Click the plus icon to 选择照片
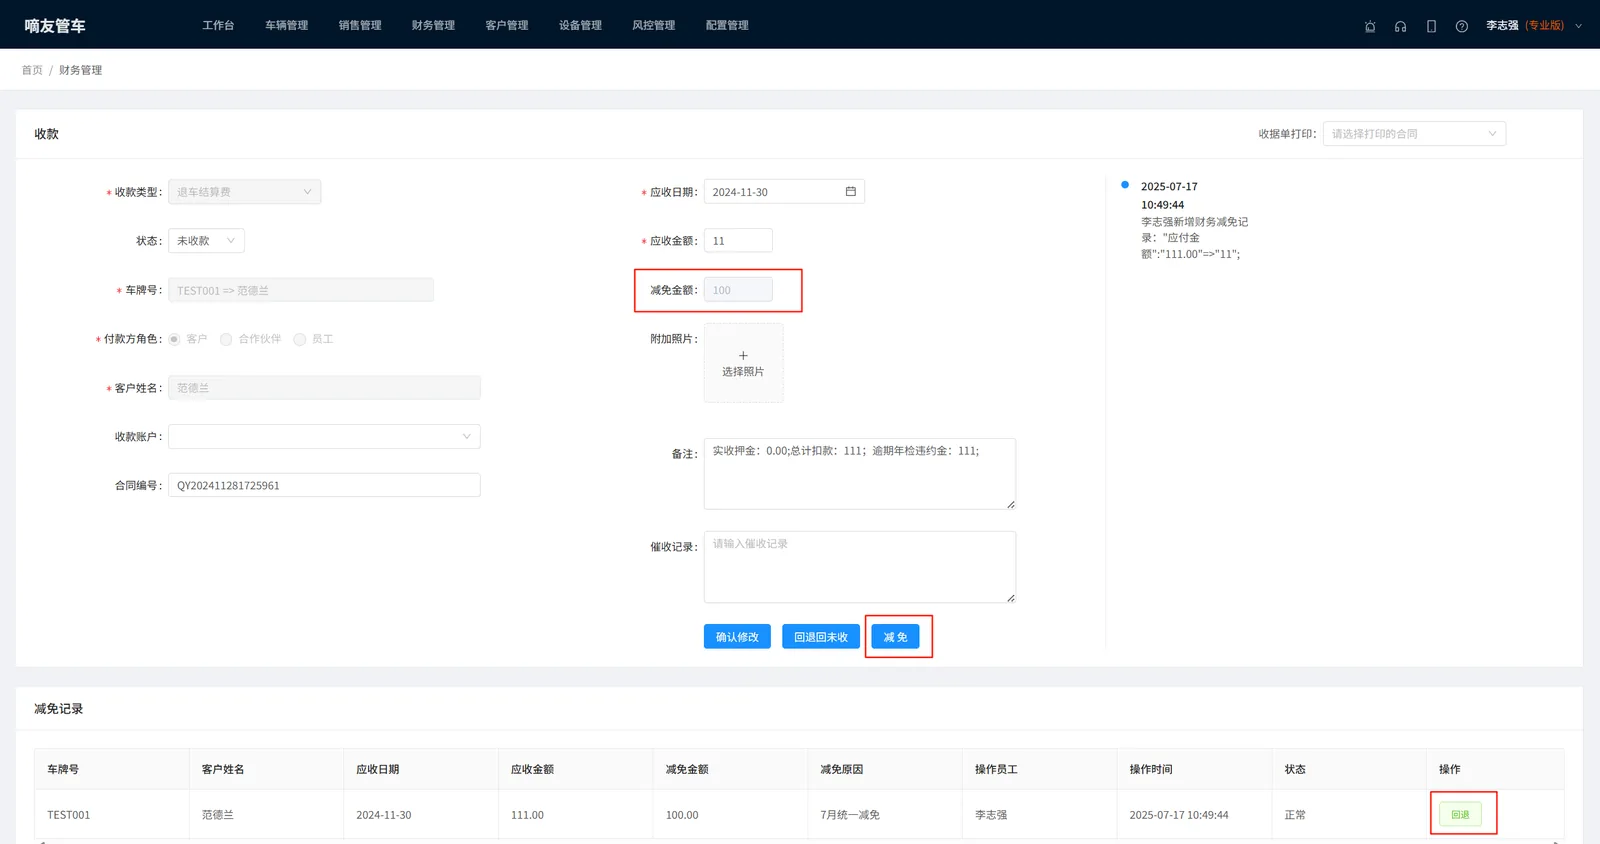The width and height of the screenshot is (1600, 844). (x=743, y=356)
